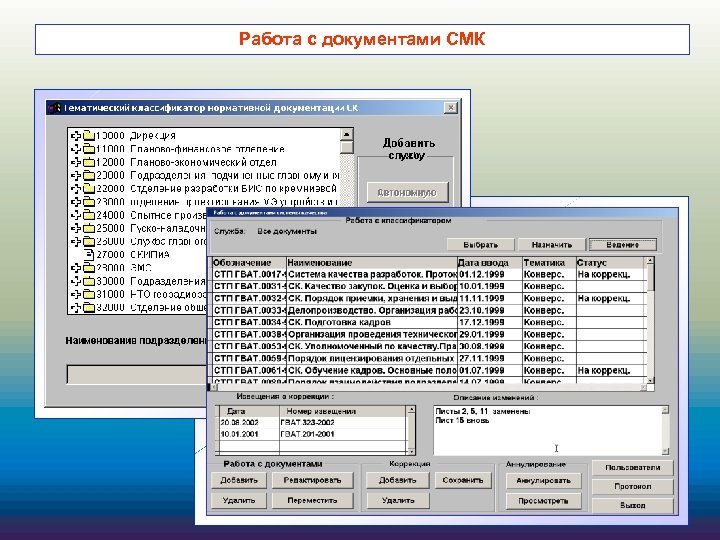Expand the 31000 НТО node
The height and width of the screenshot is (540, 720).
tap(76, 294)
